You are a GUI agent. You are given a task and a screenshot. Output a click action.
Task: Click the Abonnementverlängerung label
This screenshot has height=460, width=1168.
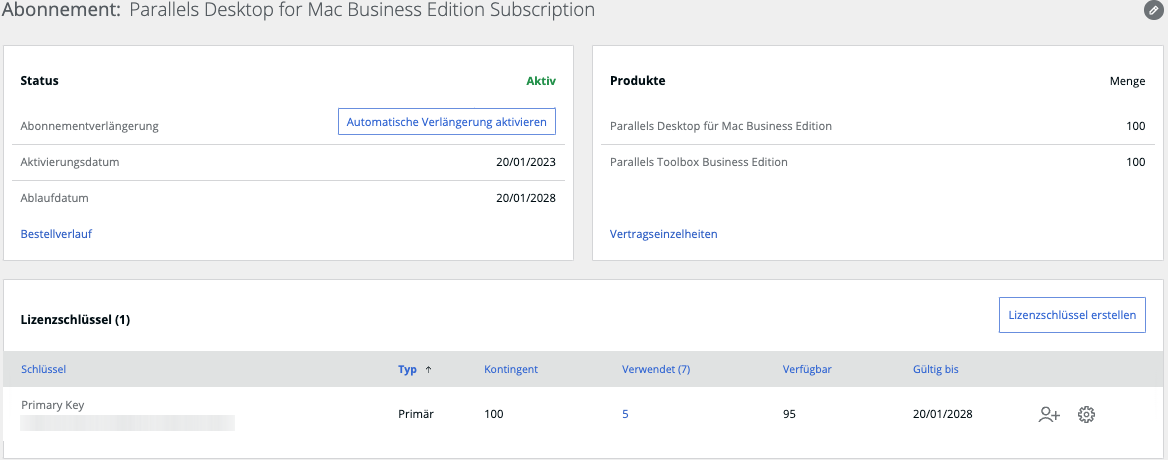pyautogui.click(x=89, y=126)
